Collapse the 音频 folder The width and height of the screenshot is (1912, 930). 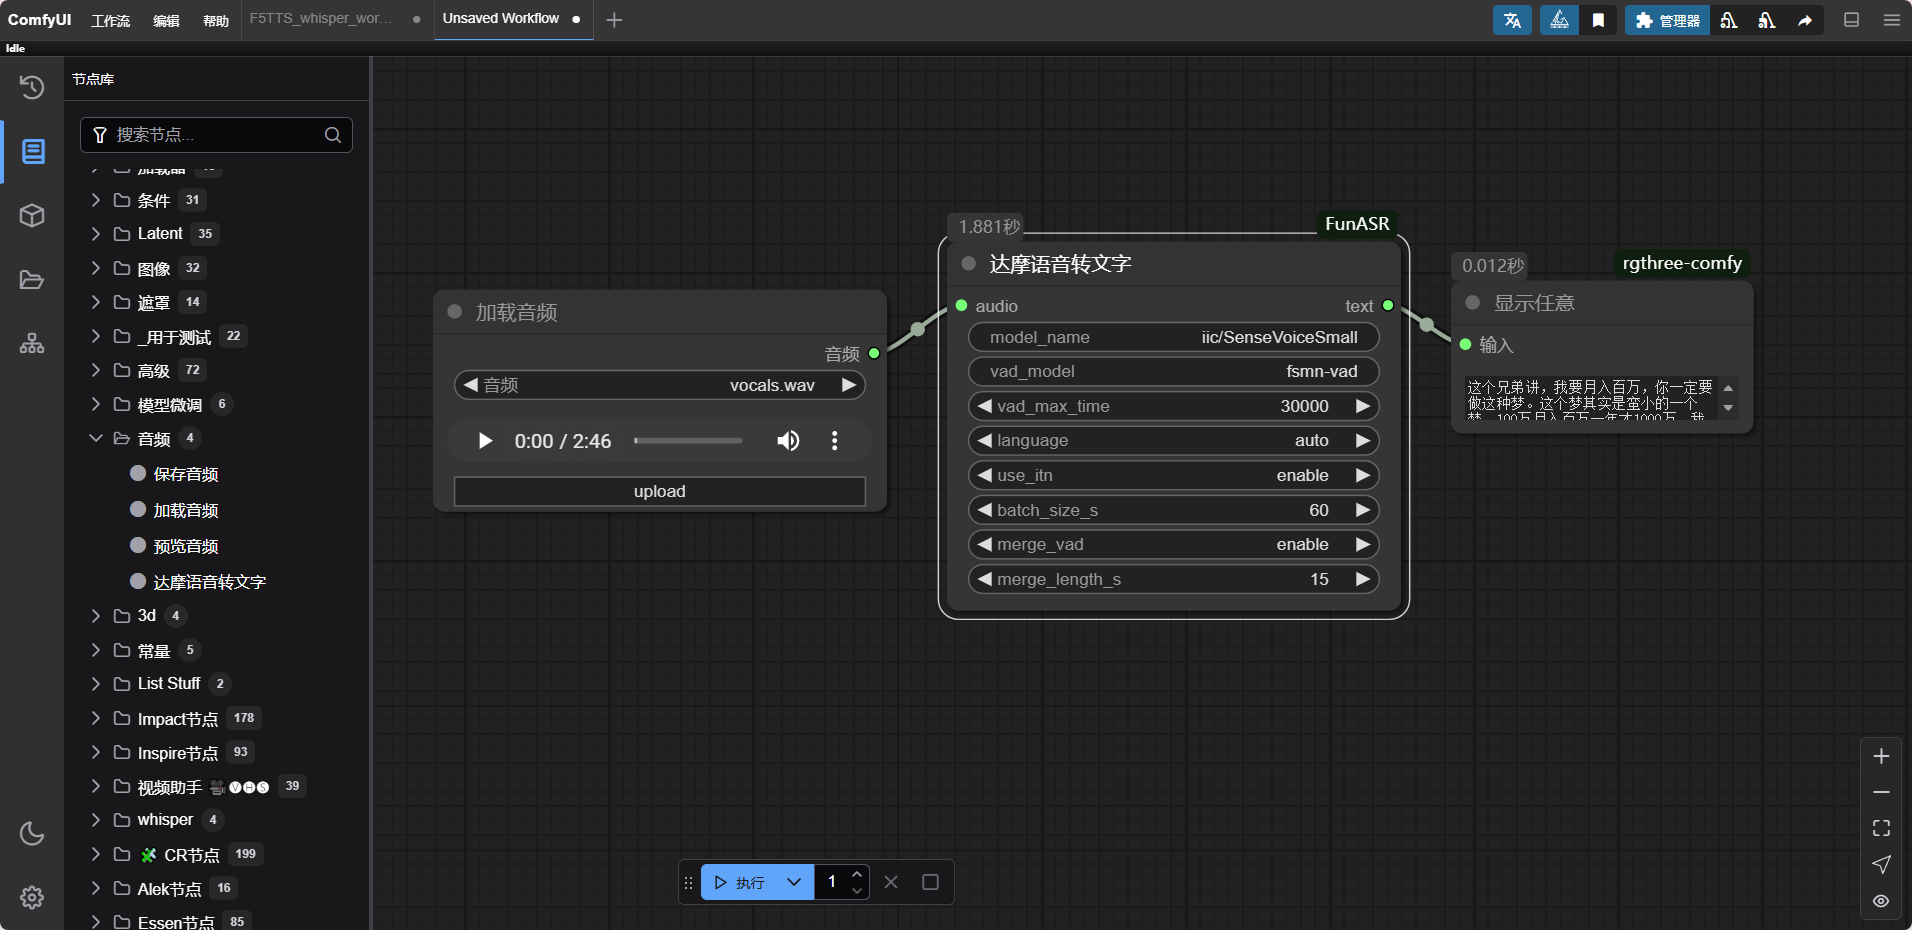96,439
